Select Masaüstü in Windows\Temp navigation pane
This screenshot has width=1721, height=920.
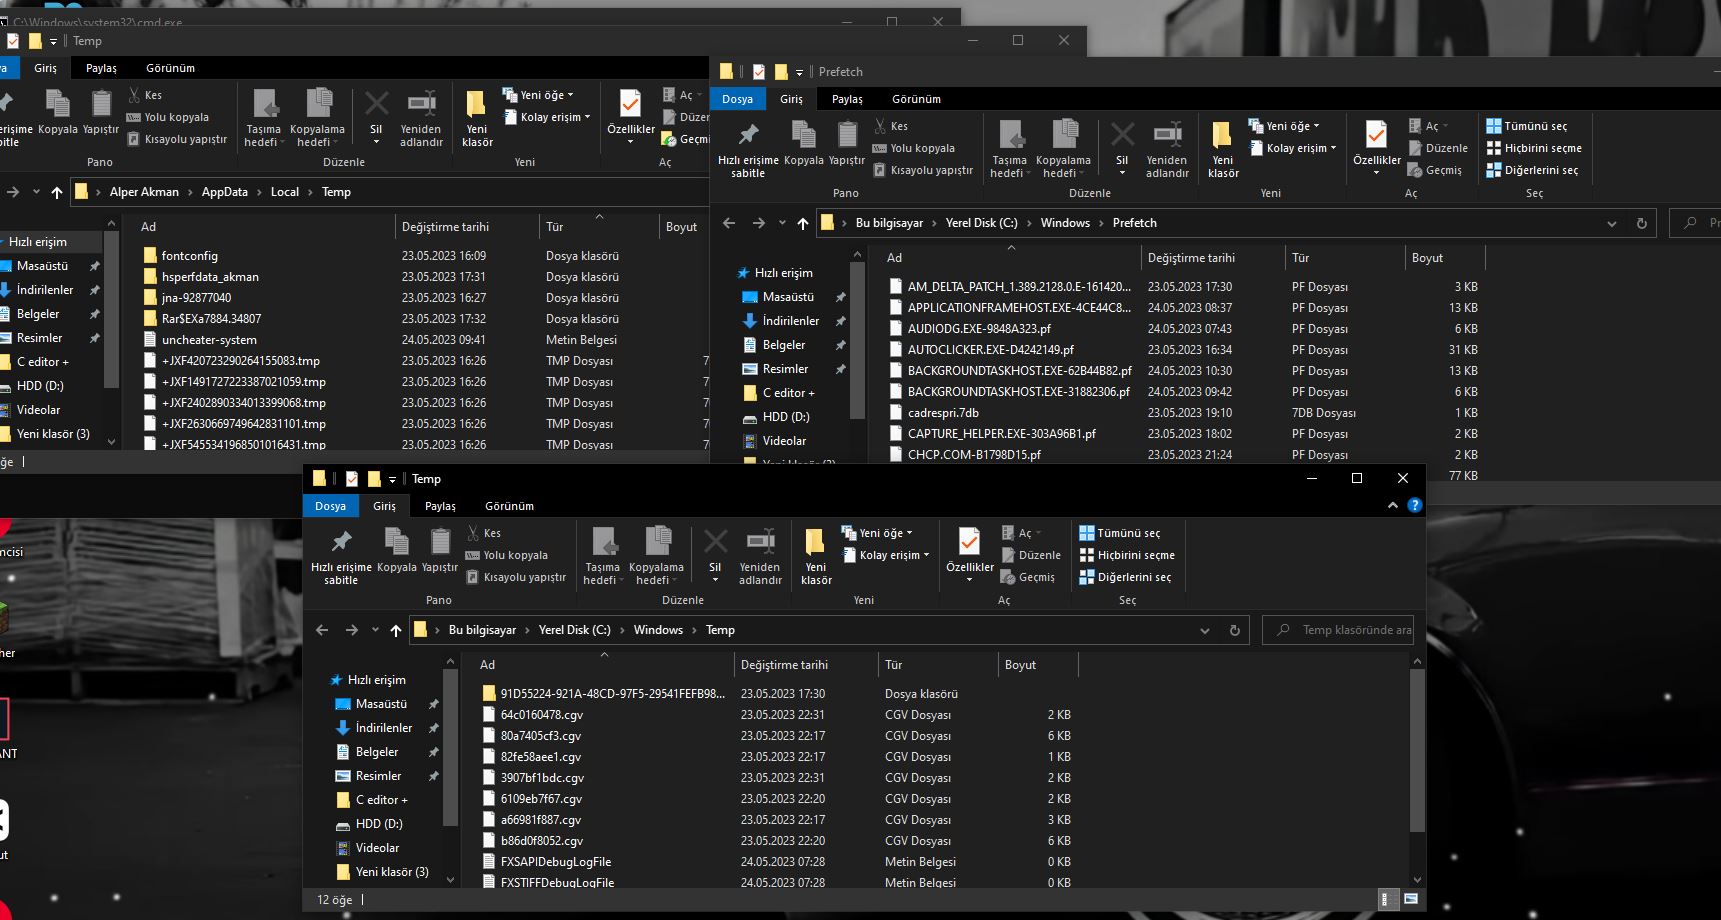coord(381,704)
